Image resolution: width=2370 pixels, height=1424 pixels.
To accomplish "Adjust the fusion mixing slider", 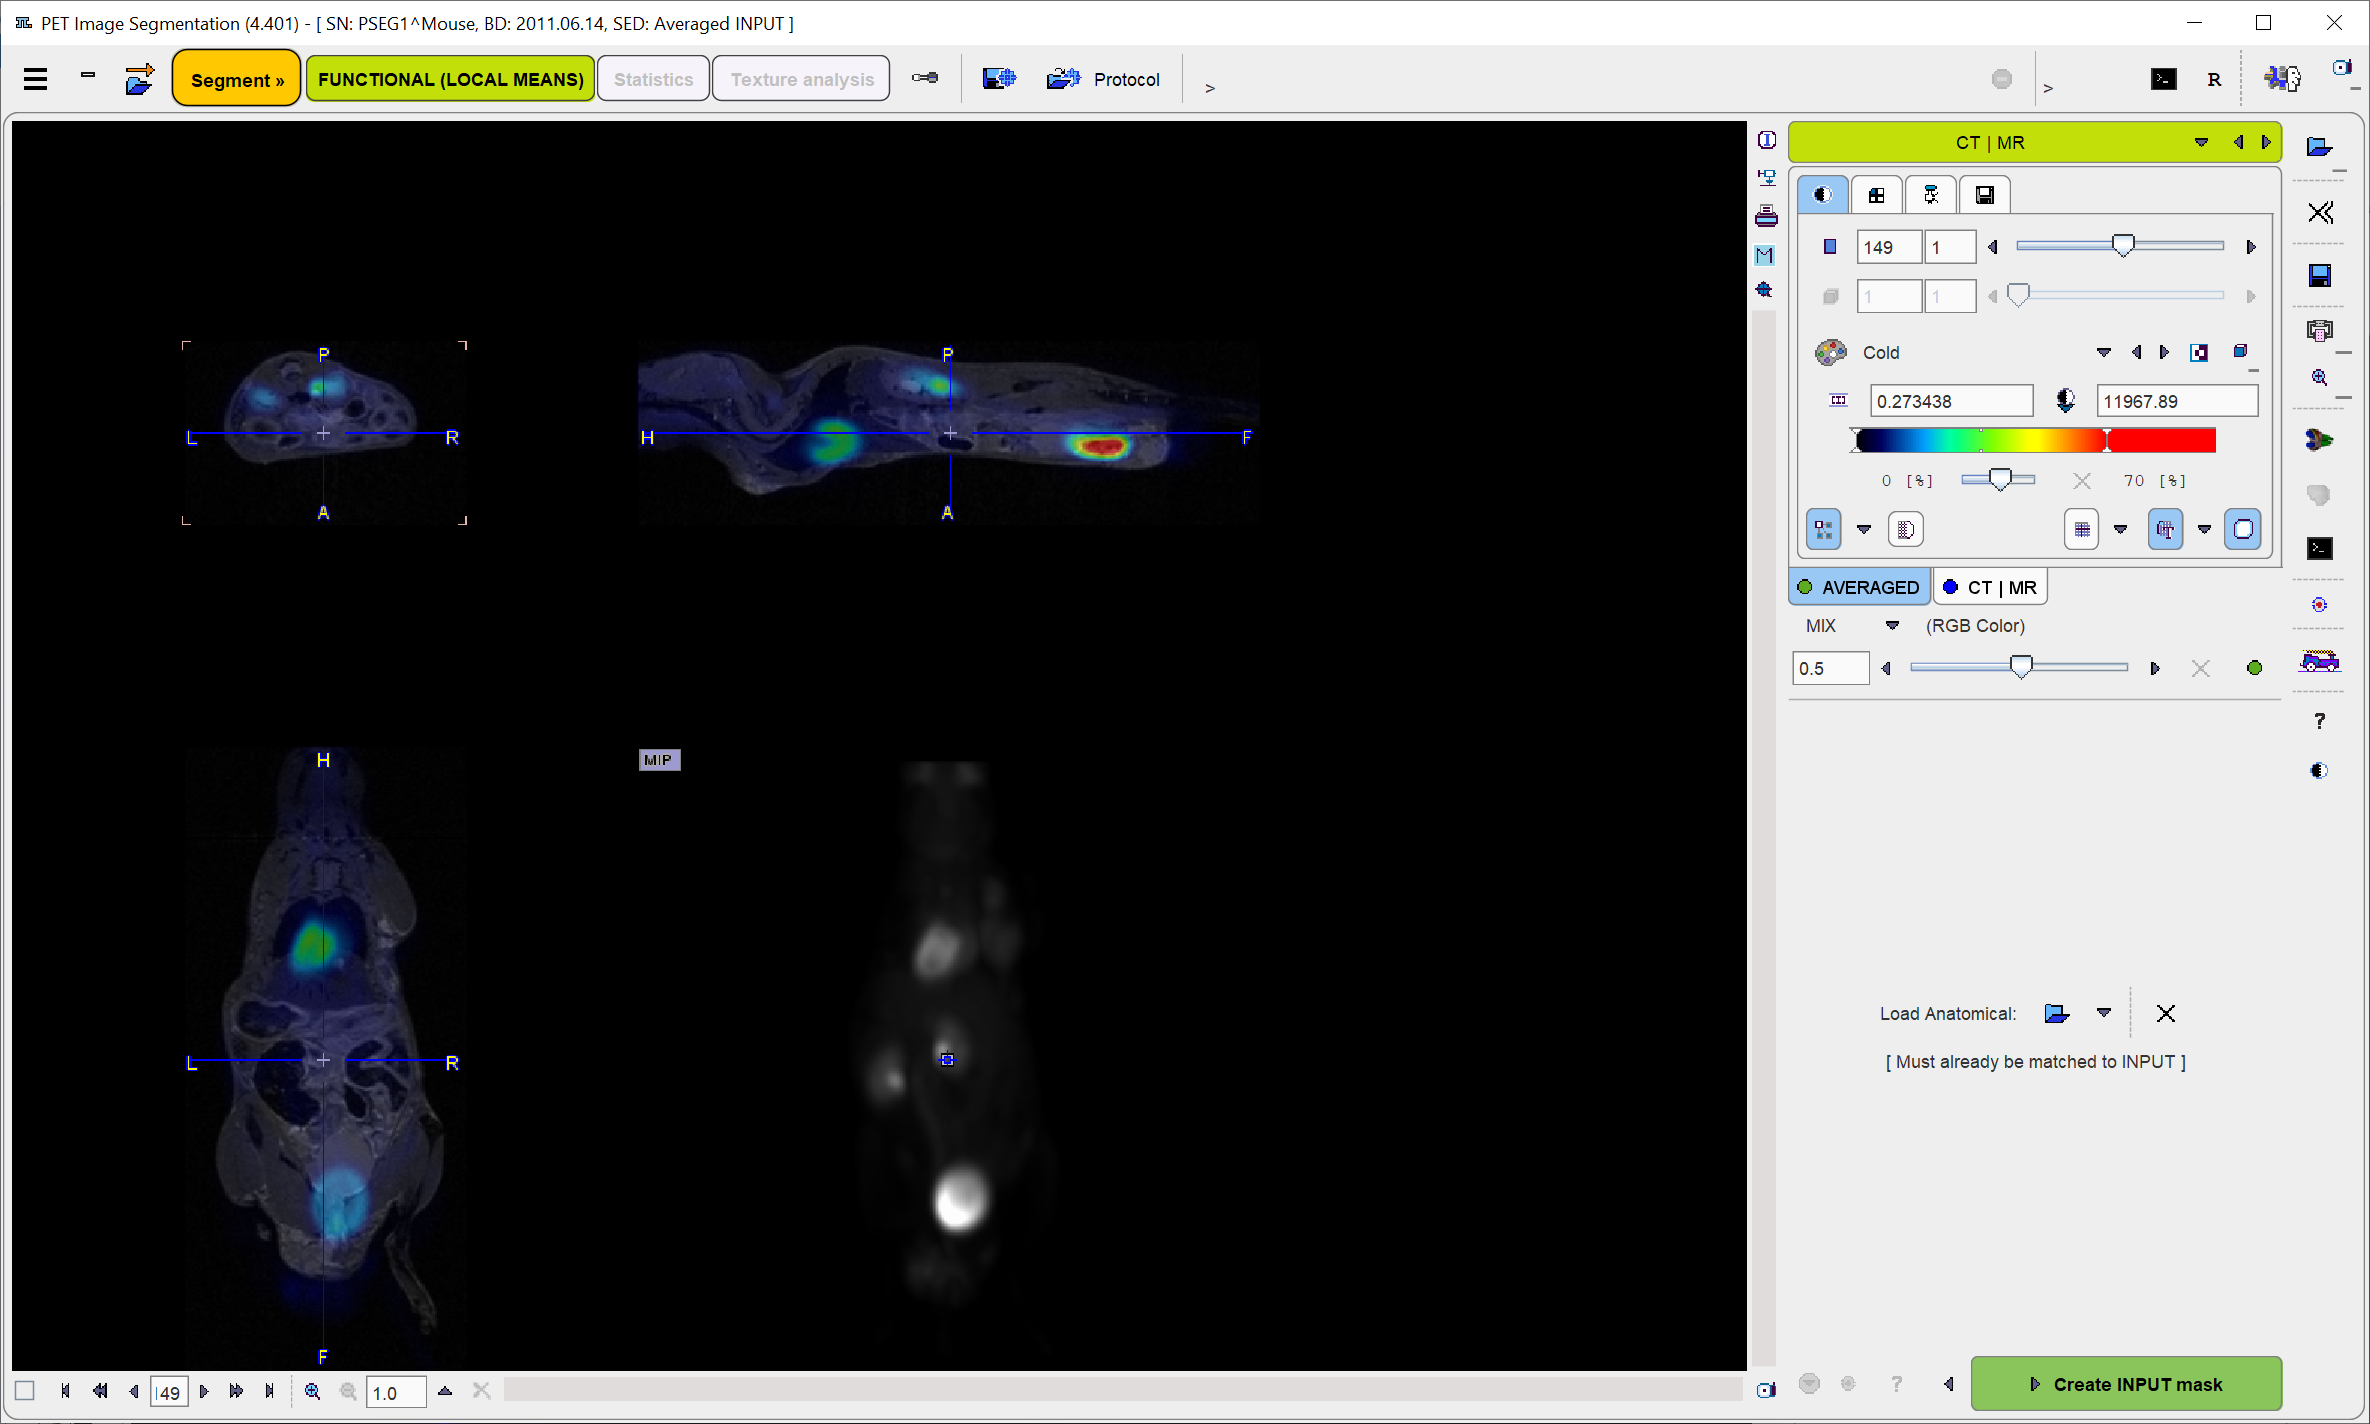I will coord(2020,667).
